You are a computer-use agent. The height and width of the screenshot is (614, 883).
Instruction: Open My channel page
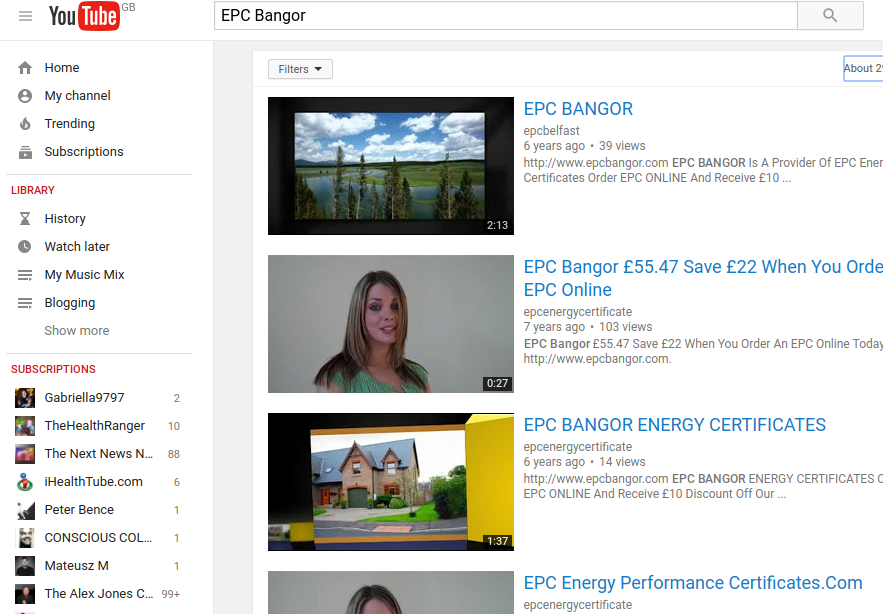78,96
